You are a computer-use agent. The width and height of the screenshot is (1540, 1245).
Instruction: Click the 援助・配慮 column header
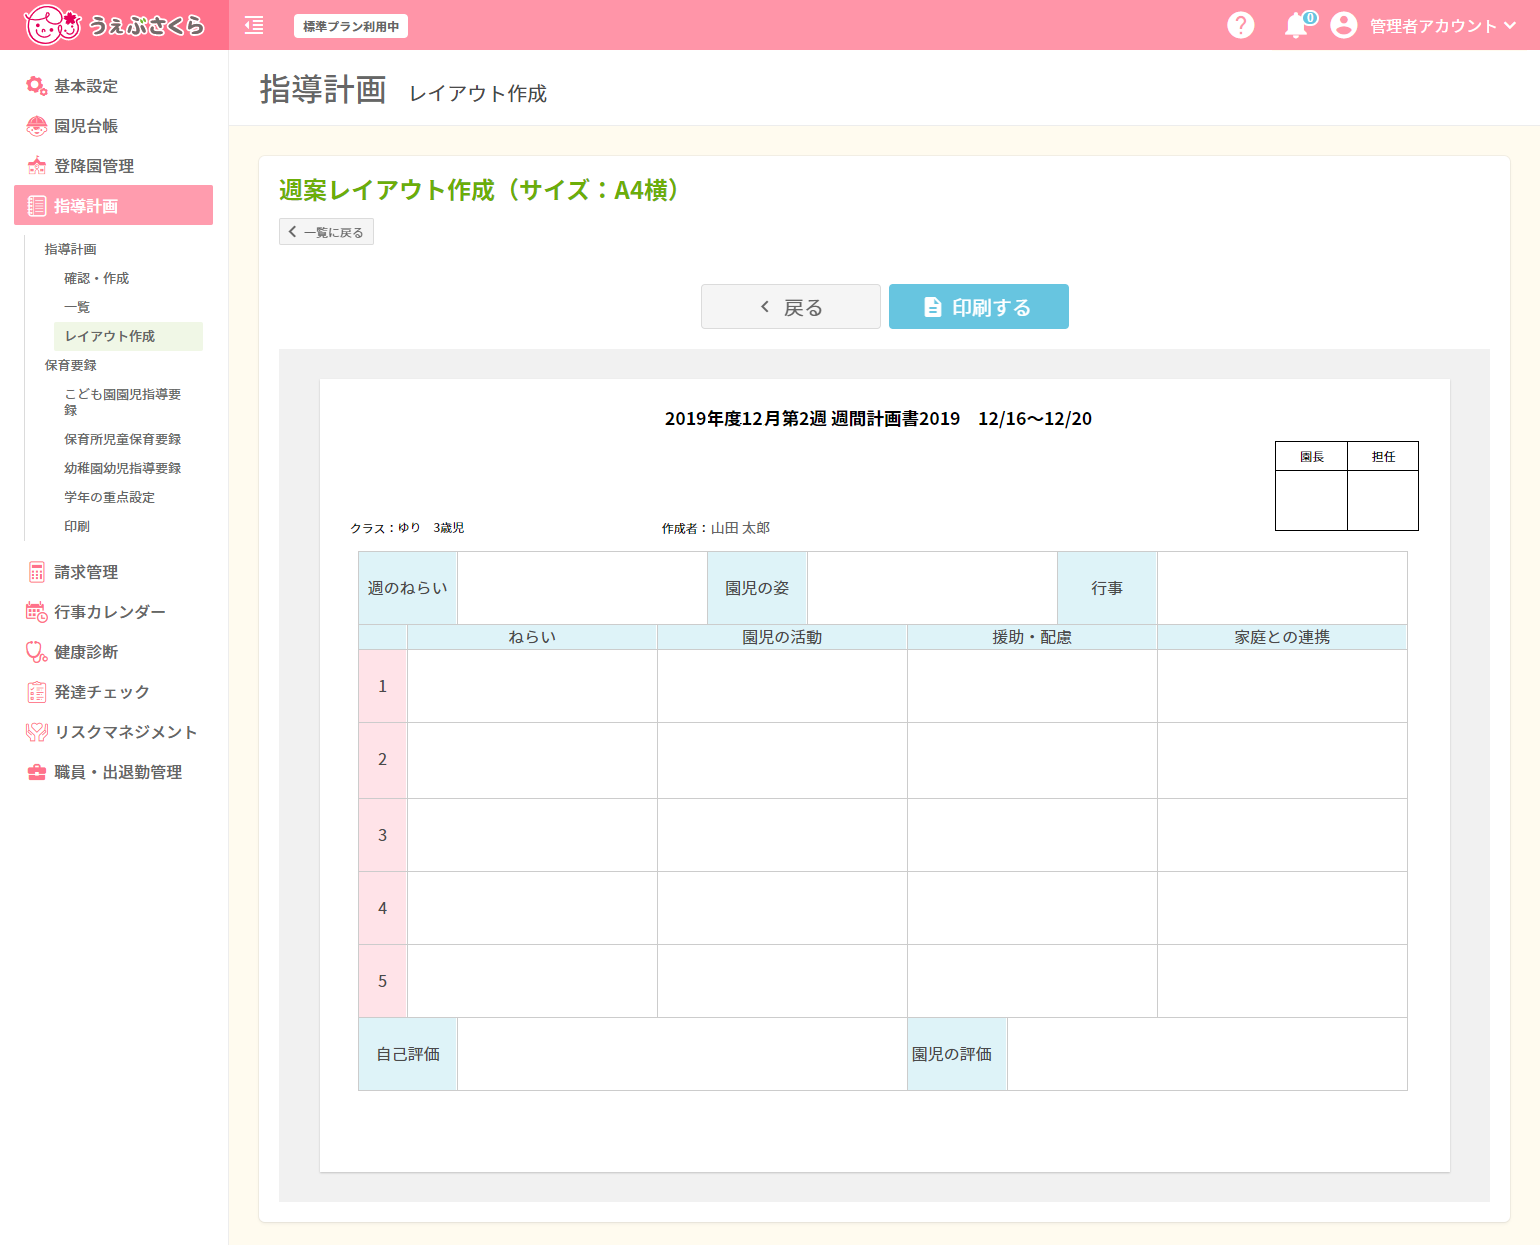click(1032, 637)
